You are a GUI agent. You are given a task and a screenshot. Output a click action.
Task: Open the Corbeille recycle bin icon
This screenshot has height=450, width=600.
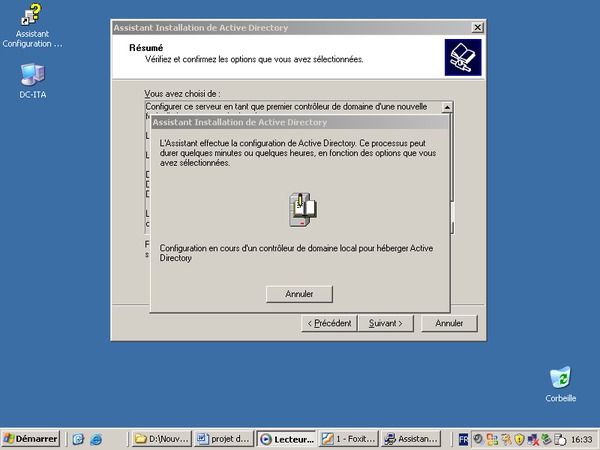click(x=561, y=384)
